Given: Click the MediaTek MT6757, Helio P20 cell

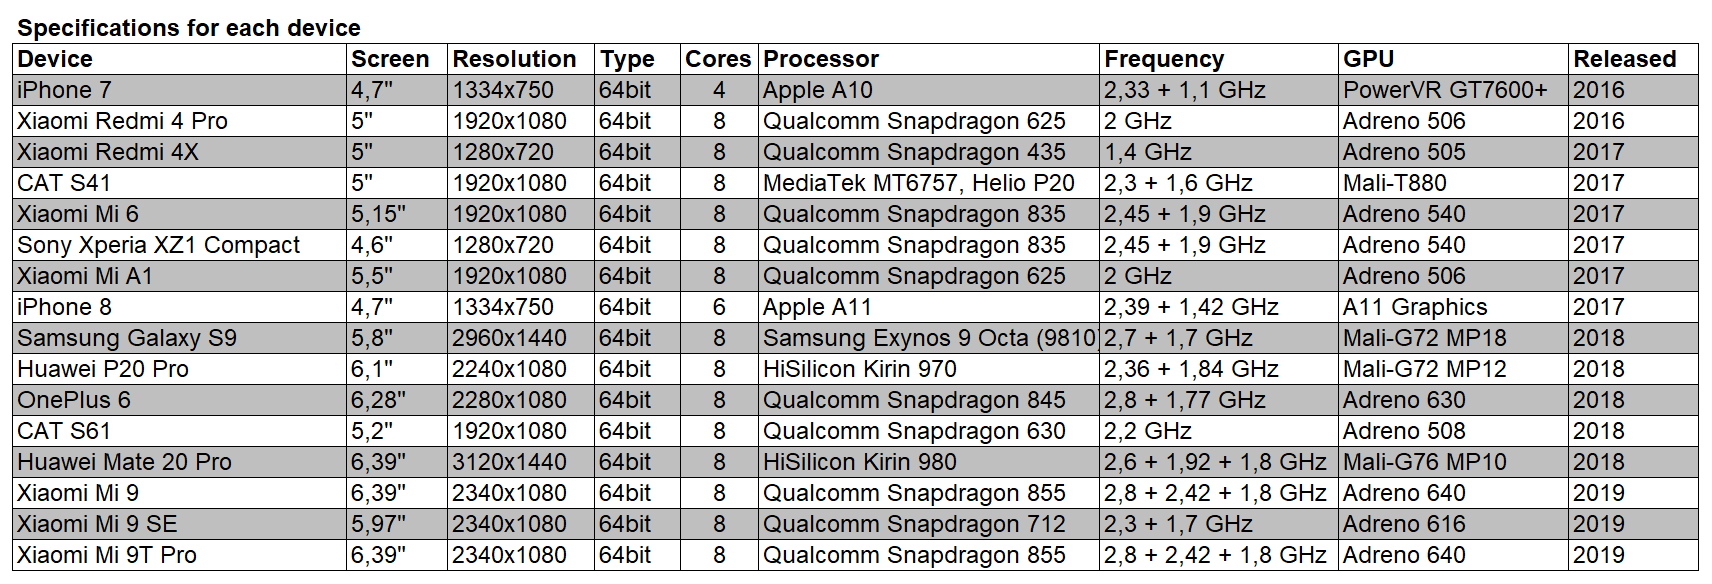Looking at the screenshot, I should [x=918, y=183].
